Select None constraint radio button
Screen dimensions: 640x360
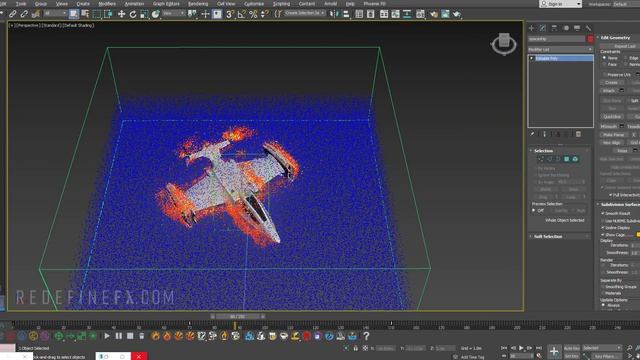pos(604,58)
